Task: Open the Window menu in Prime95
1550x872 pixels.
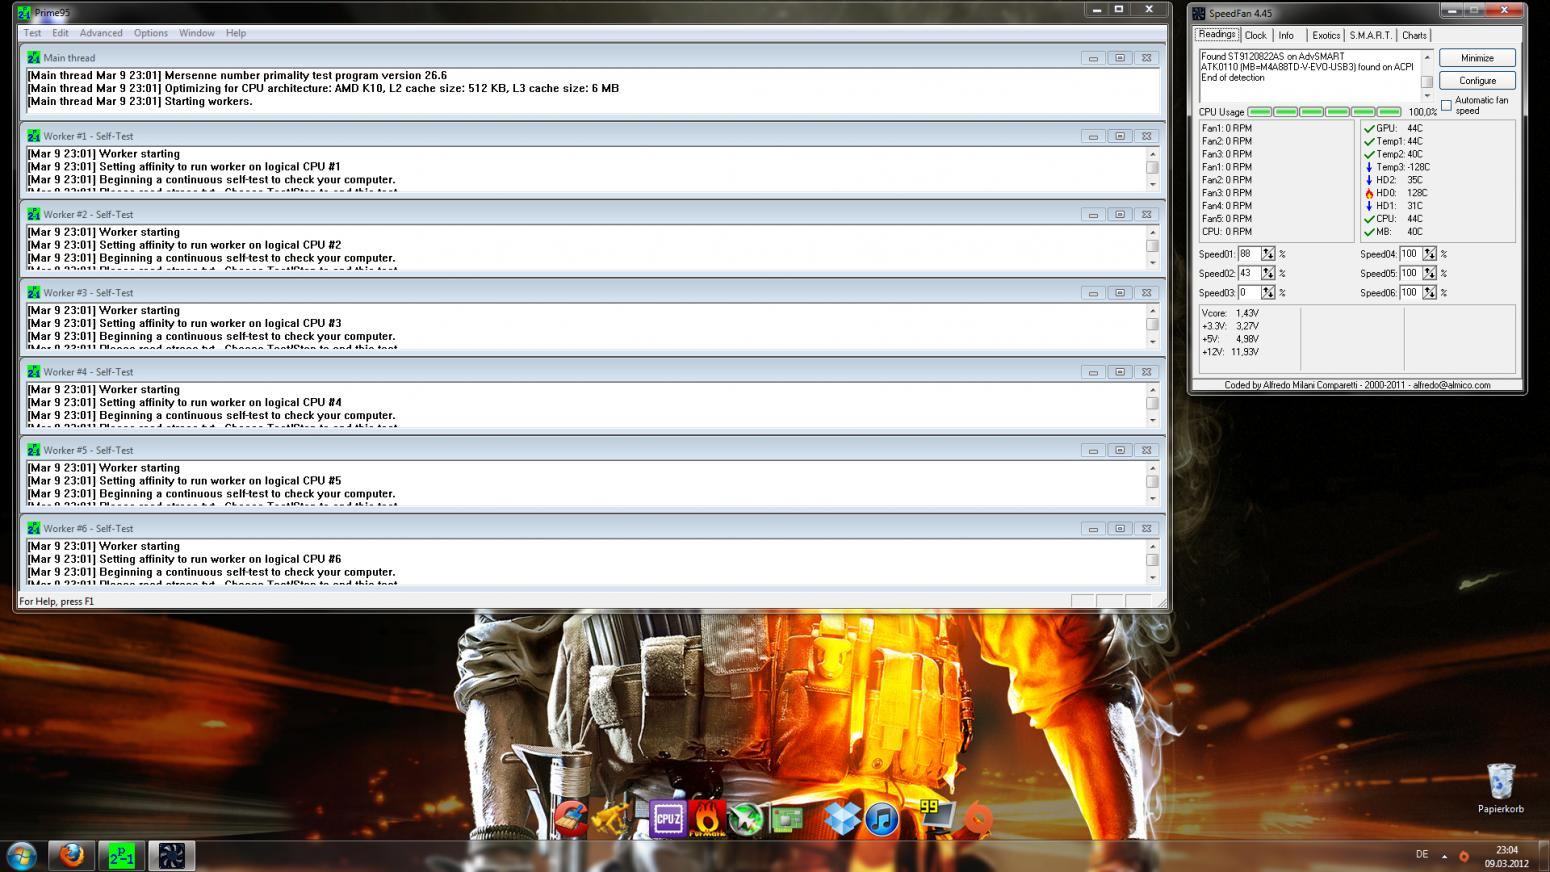Action: click(x=197, y=33)
